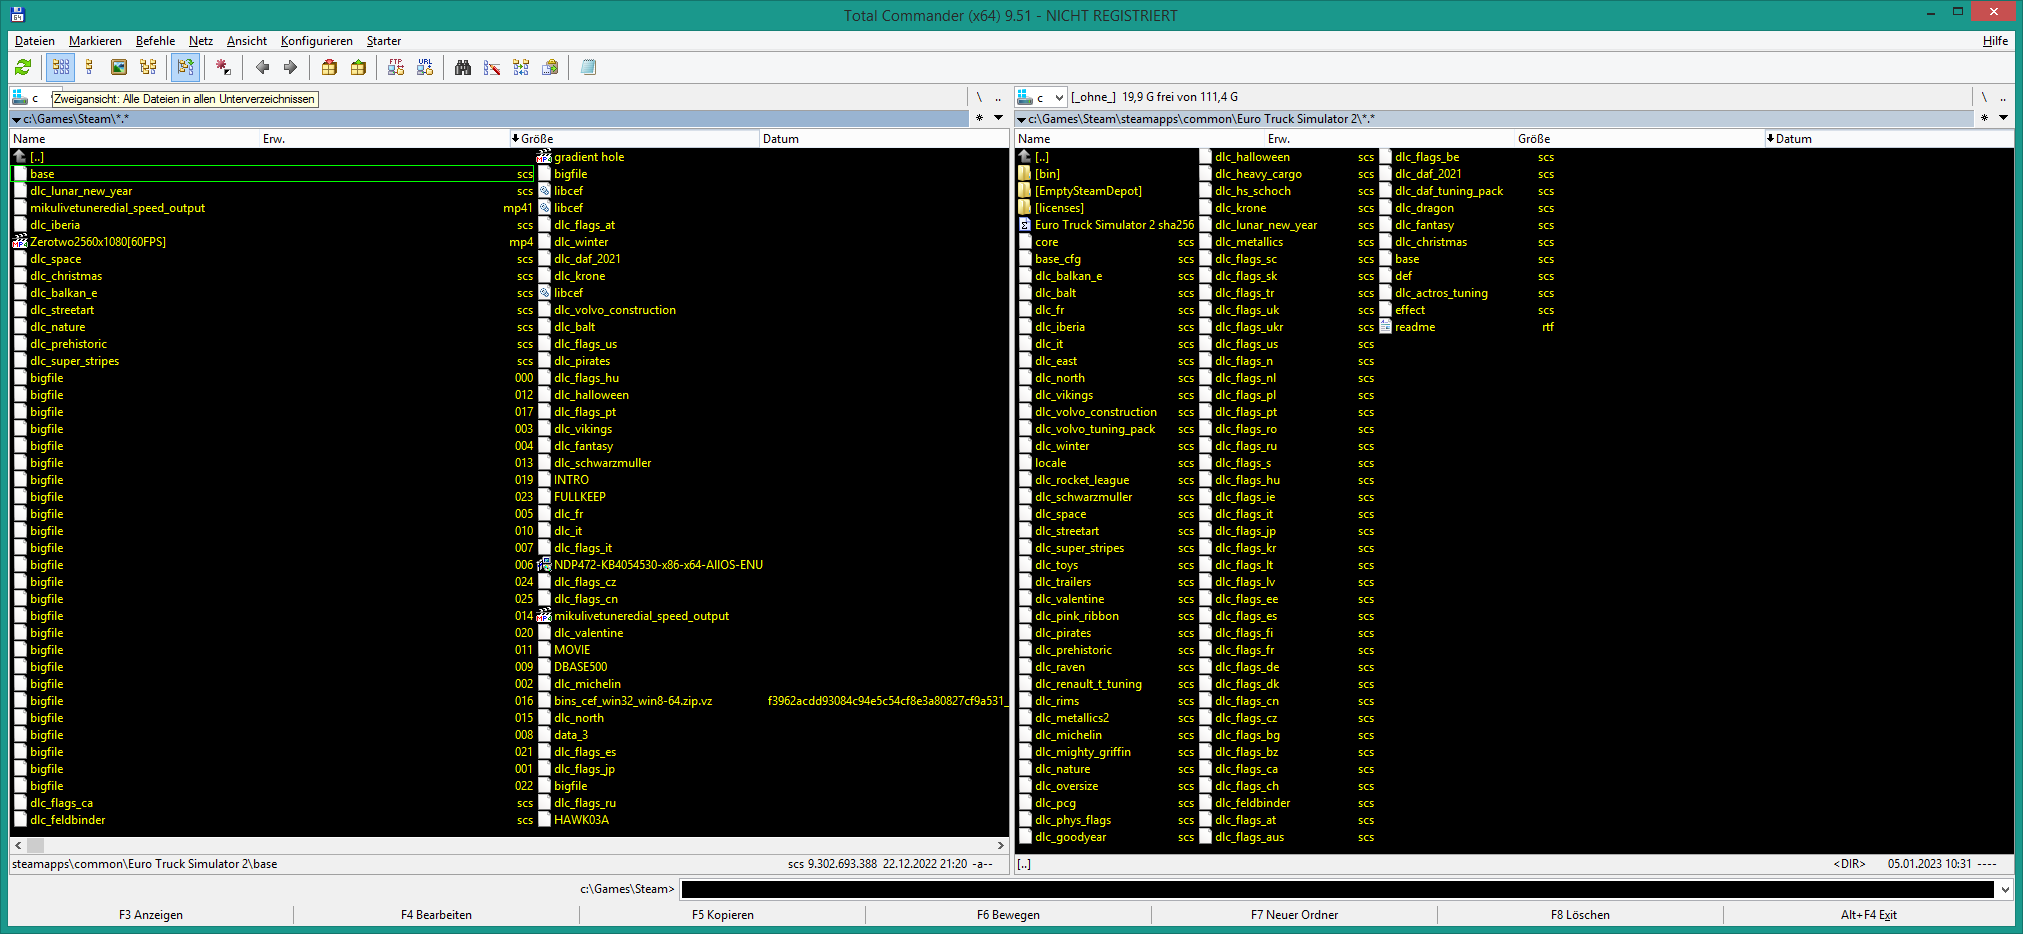The width and height of the screenshot is (2023, 934).
Task: Click the green Reread source refresh icon
Action: [23, 67]
